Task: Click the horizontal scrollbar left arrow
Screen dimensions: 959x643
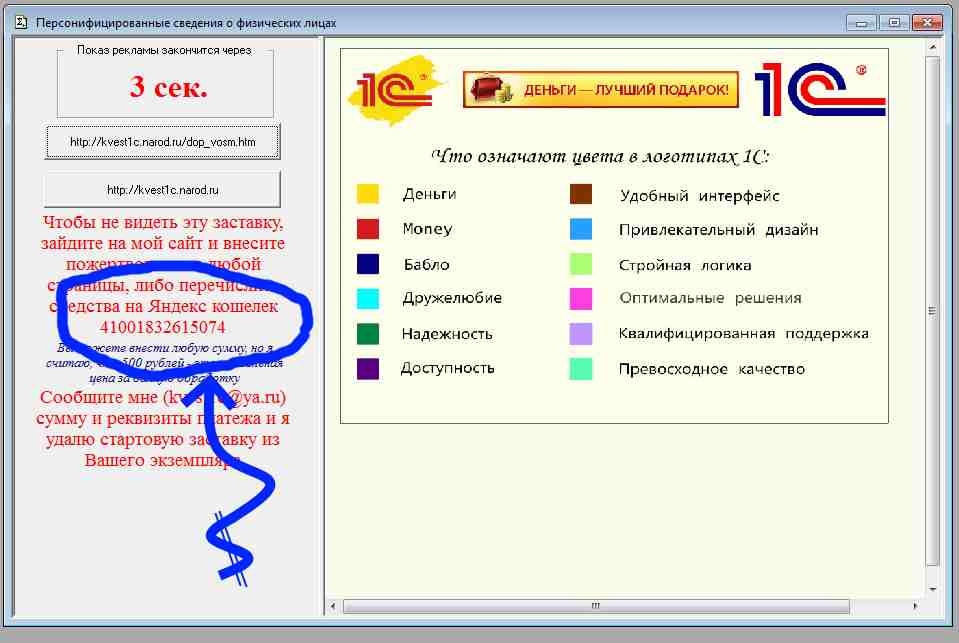Action: [x=333, y=606]
